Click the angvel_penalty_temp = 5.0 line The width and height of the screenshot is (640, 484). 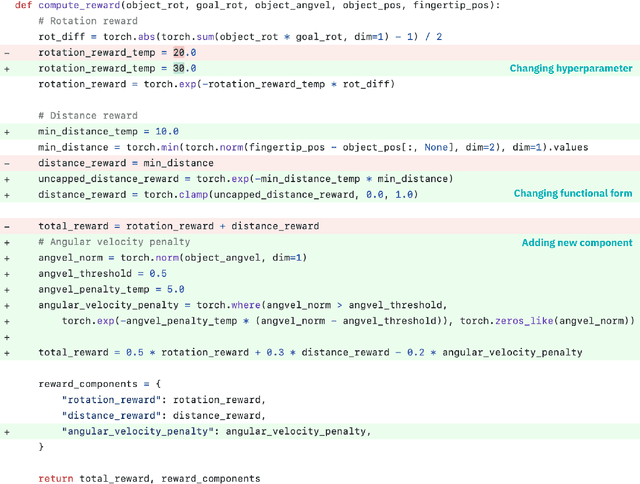pos(110,289)
